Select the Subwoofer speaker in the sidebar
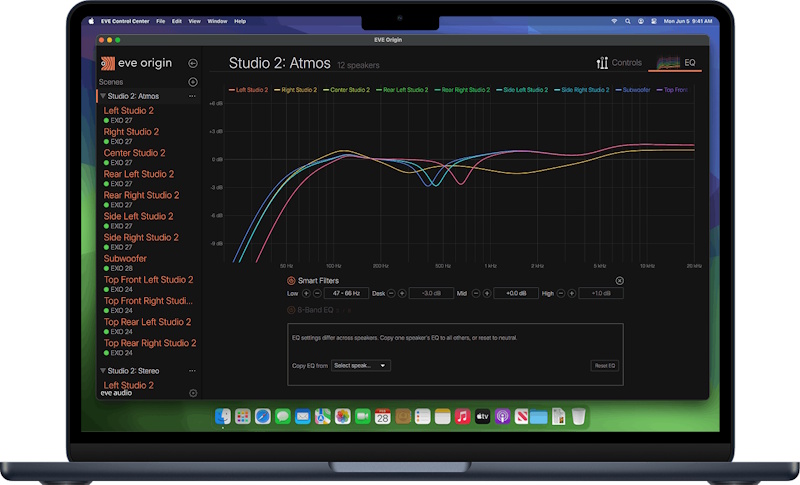The height and width of the screenshot is (485, 800). (125, 259)
